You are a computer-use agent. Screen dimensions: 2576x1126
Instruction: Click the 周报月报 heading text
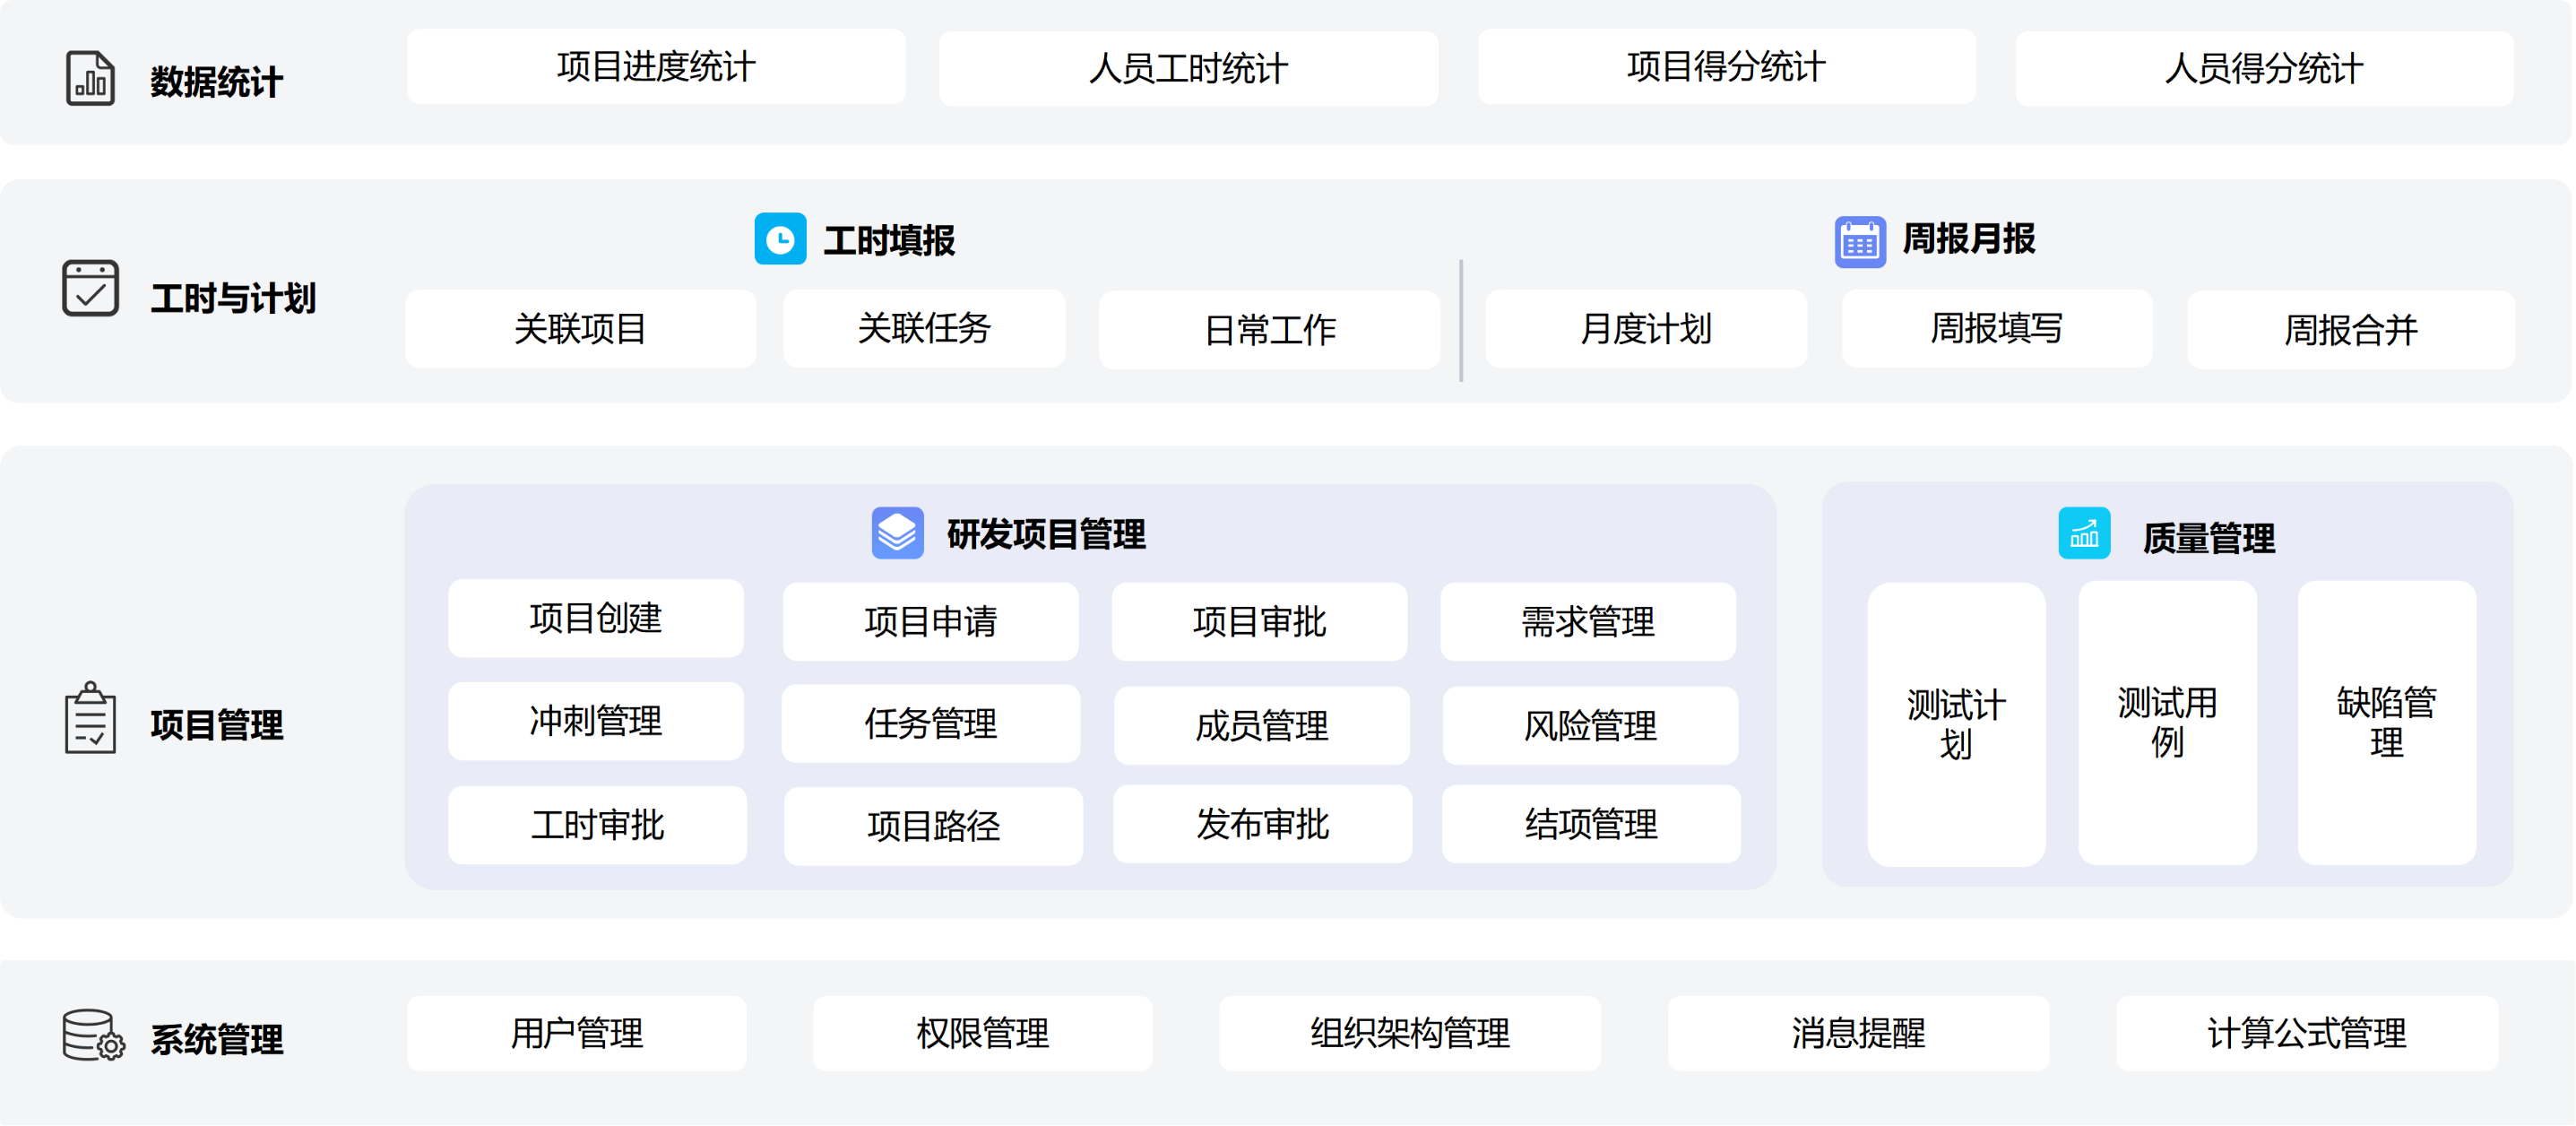point(1968,239)
